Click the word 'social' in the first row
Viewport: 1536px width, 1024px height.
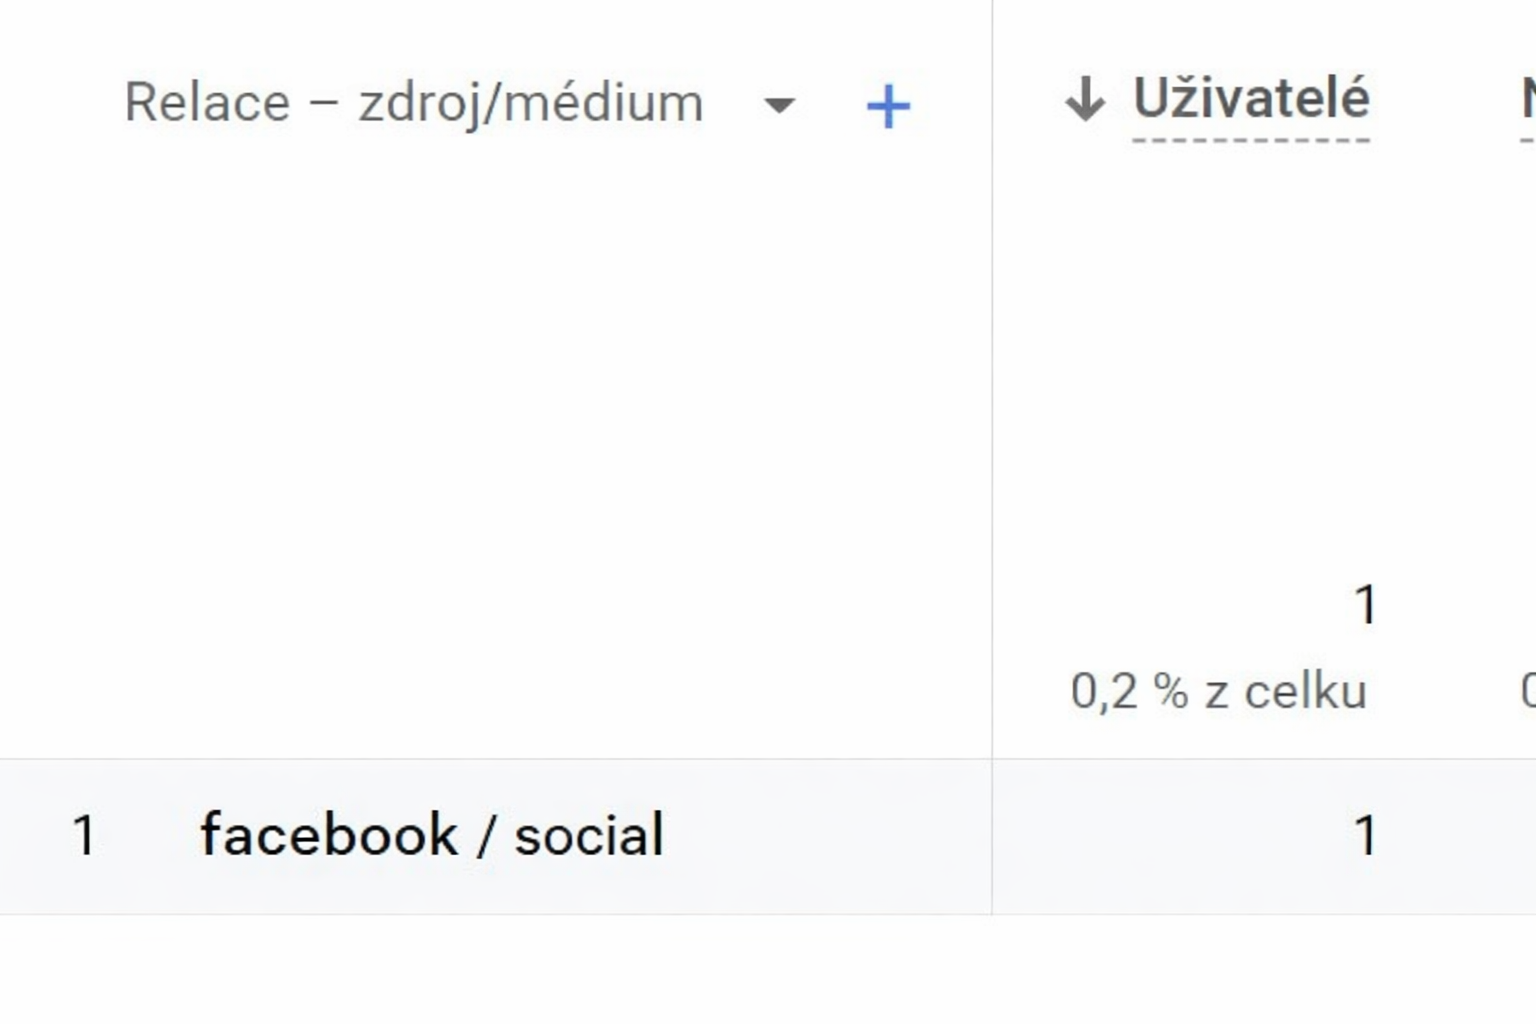pyautogui.click(x=589, y=835)
